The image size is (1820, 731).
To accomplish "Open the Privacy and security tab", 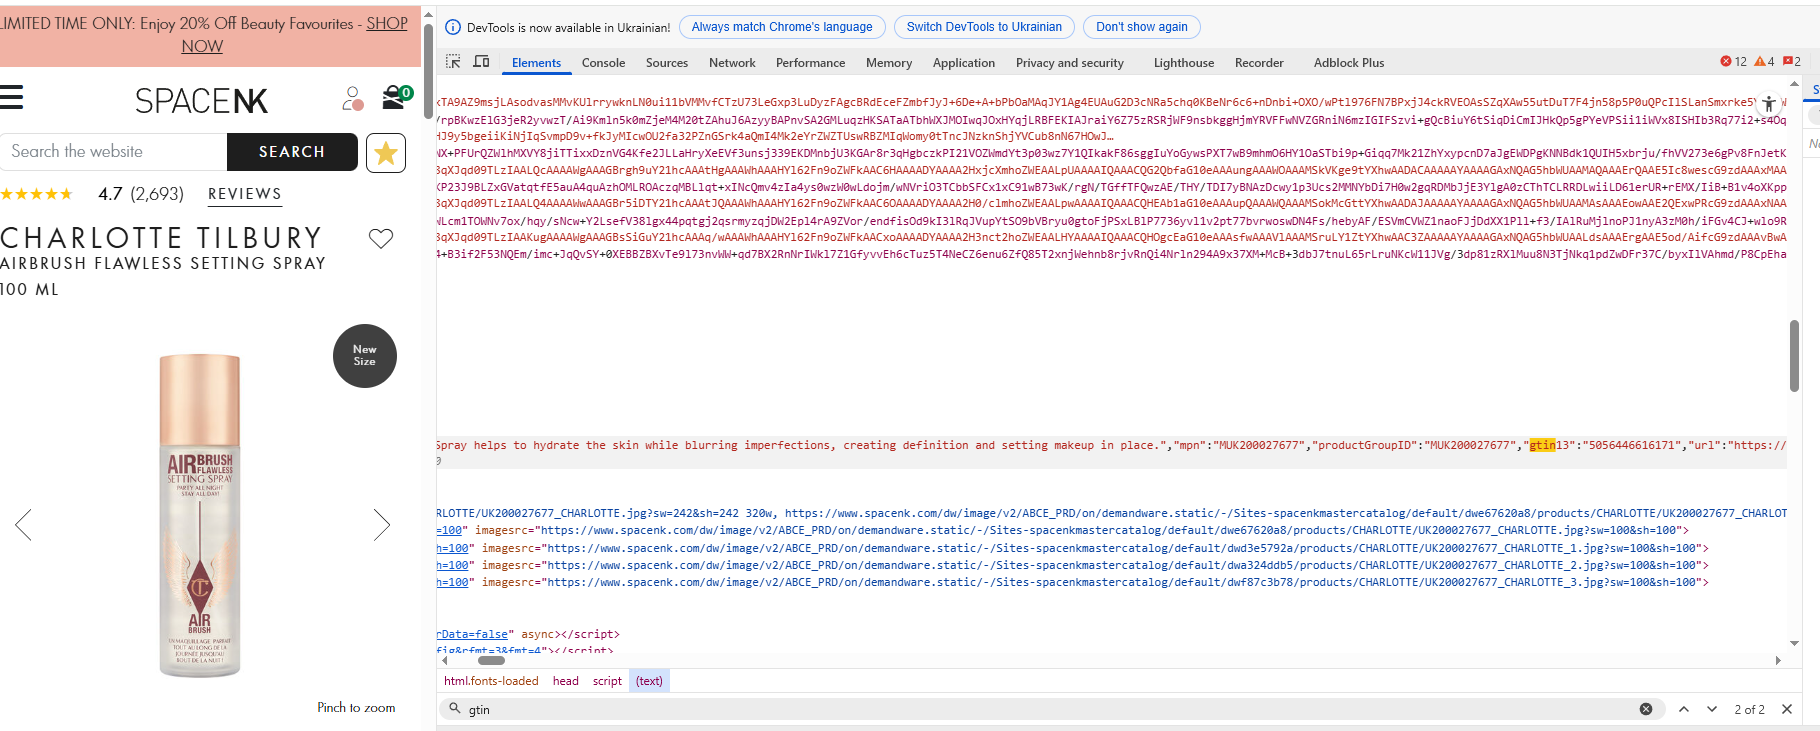I will pyautogui.click(x=1070, y=63).
